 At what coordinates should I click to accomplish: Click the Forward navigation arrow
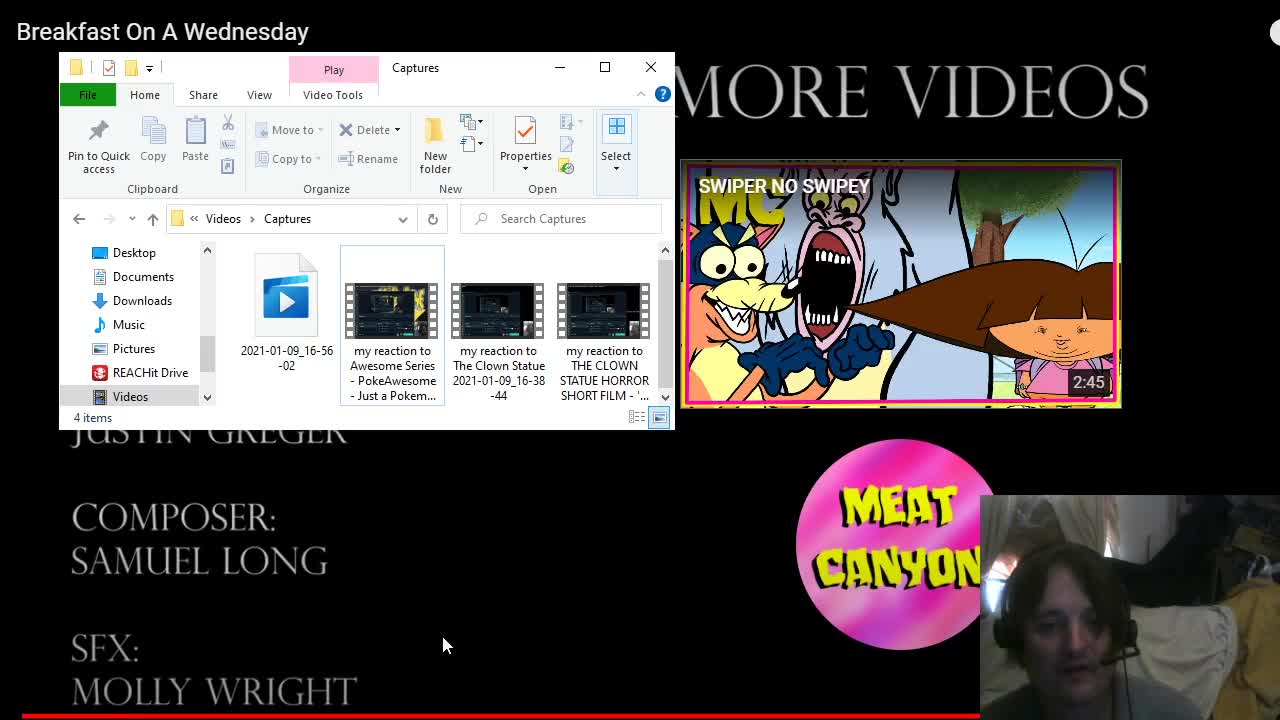pyautogui.click(x=109, y=219)
